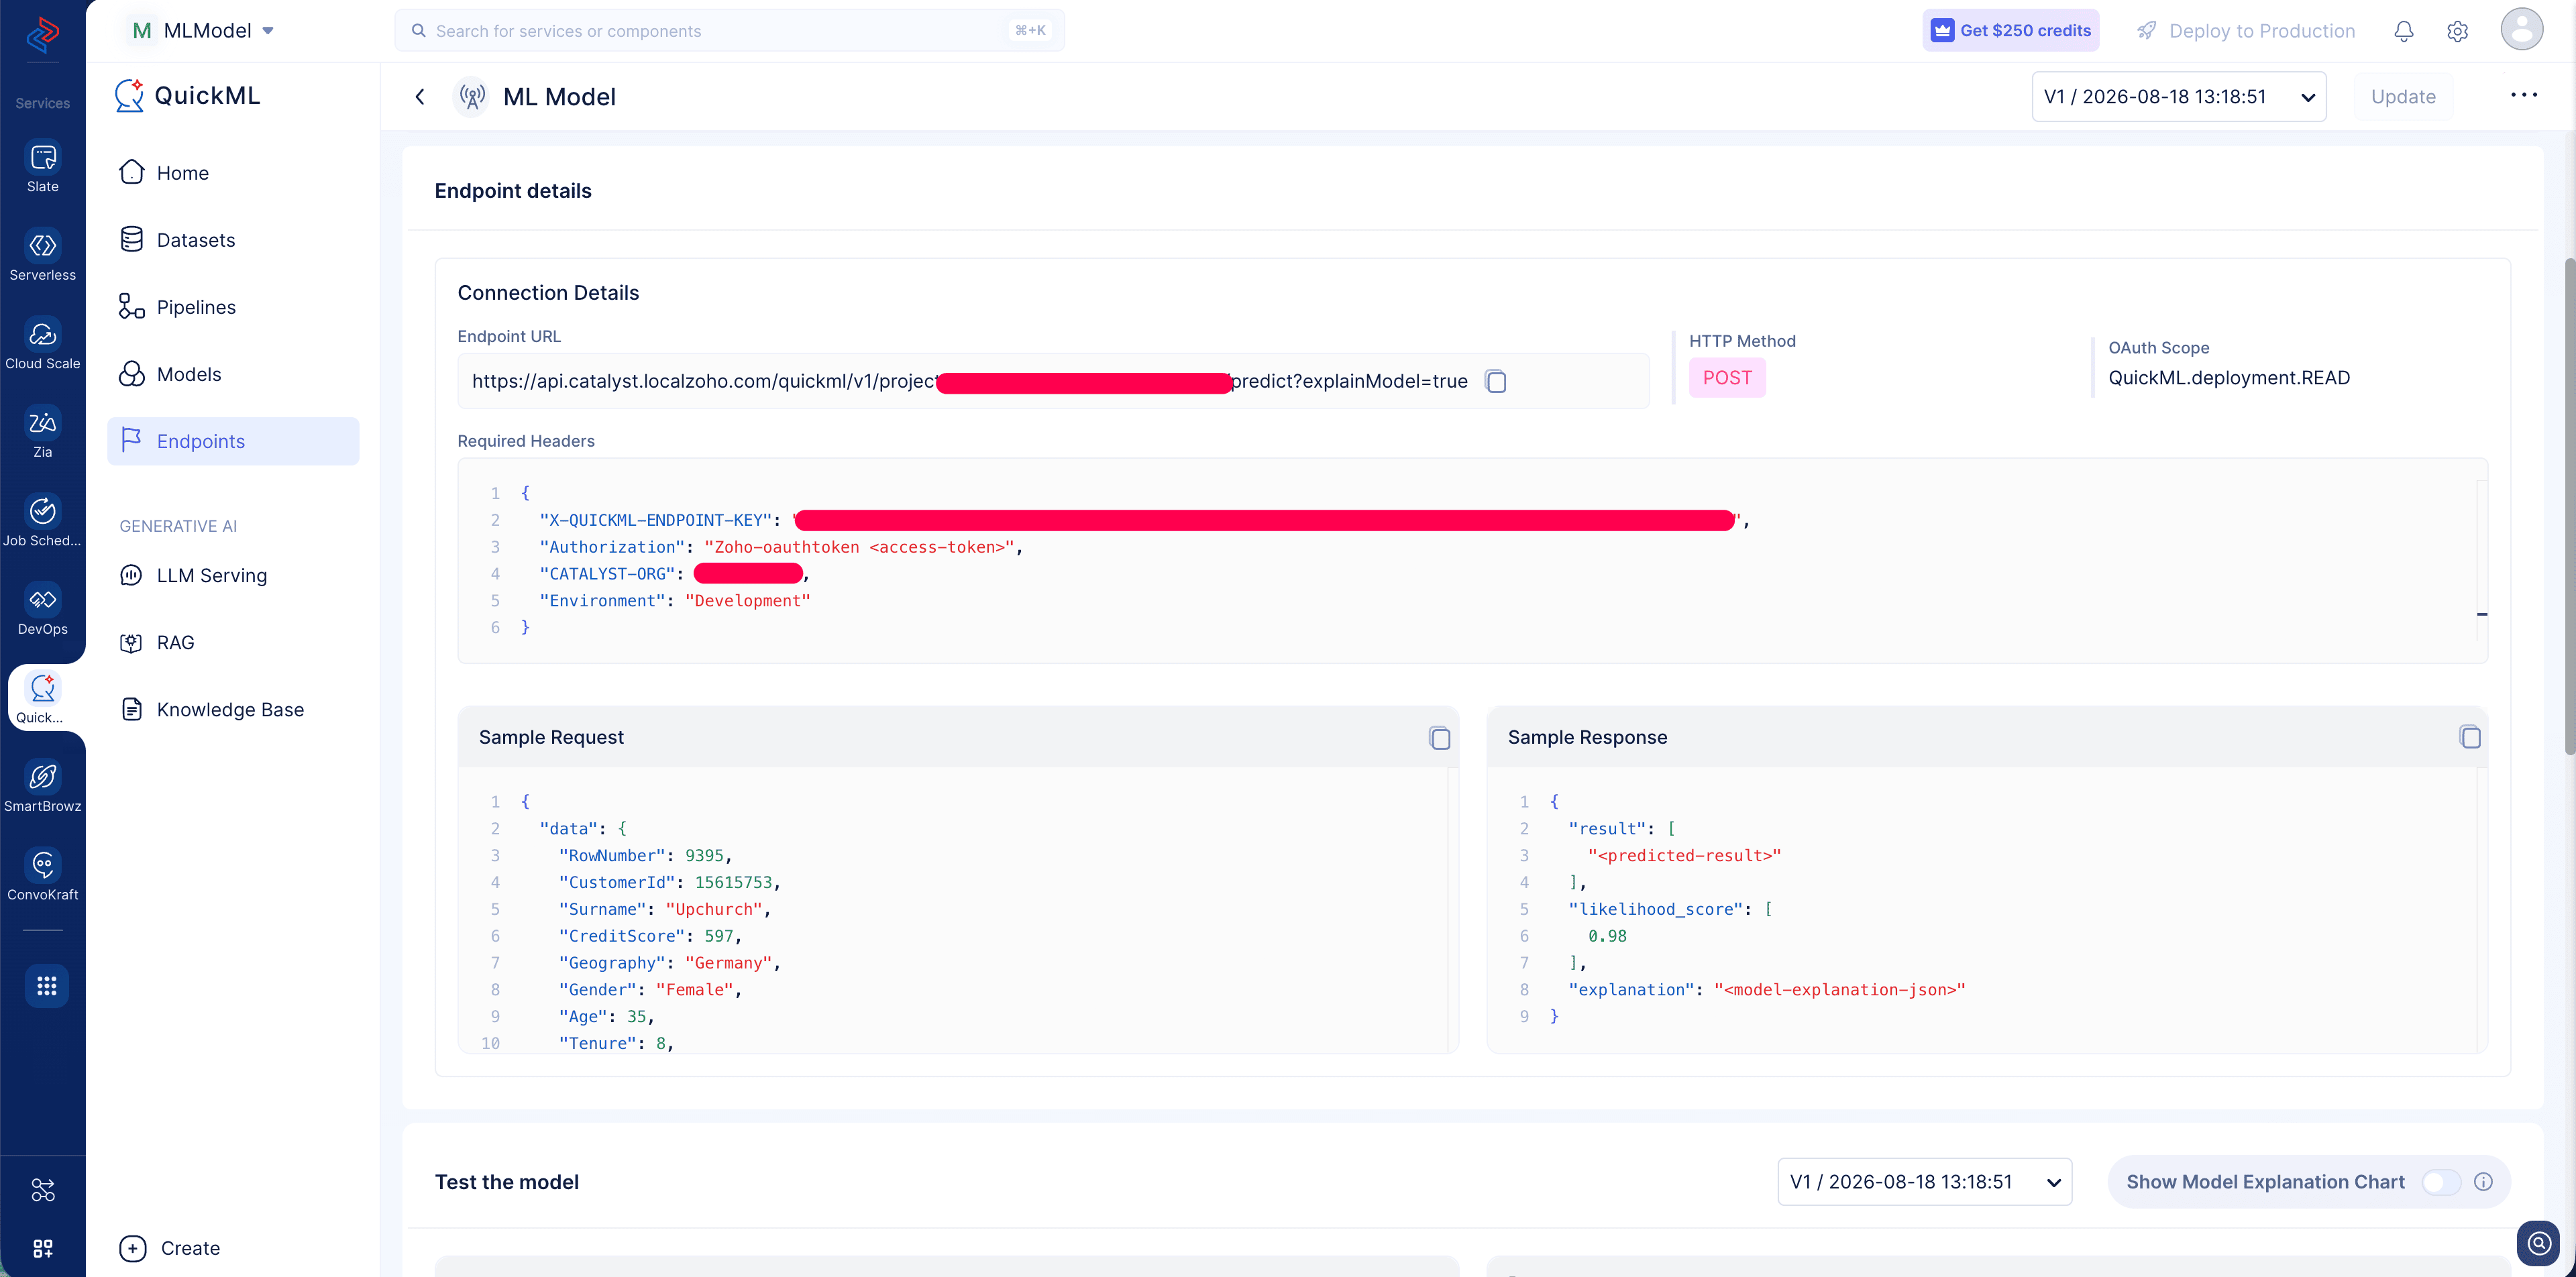The height and width of the screenshot is (1277, 2576).
Task: Click the "Geography": "Germany" request line
Action: click(x=669, y=963)
